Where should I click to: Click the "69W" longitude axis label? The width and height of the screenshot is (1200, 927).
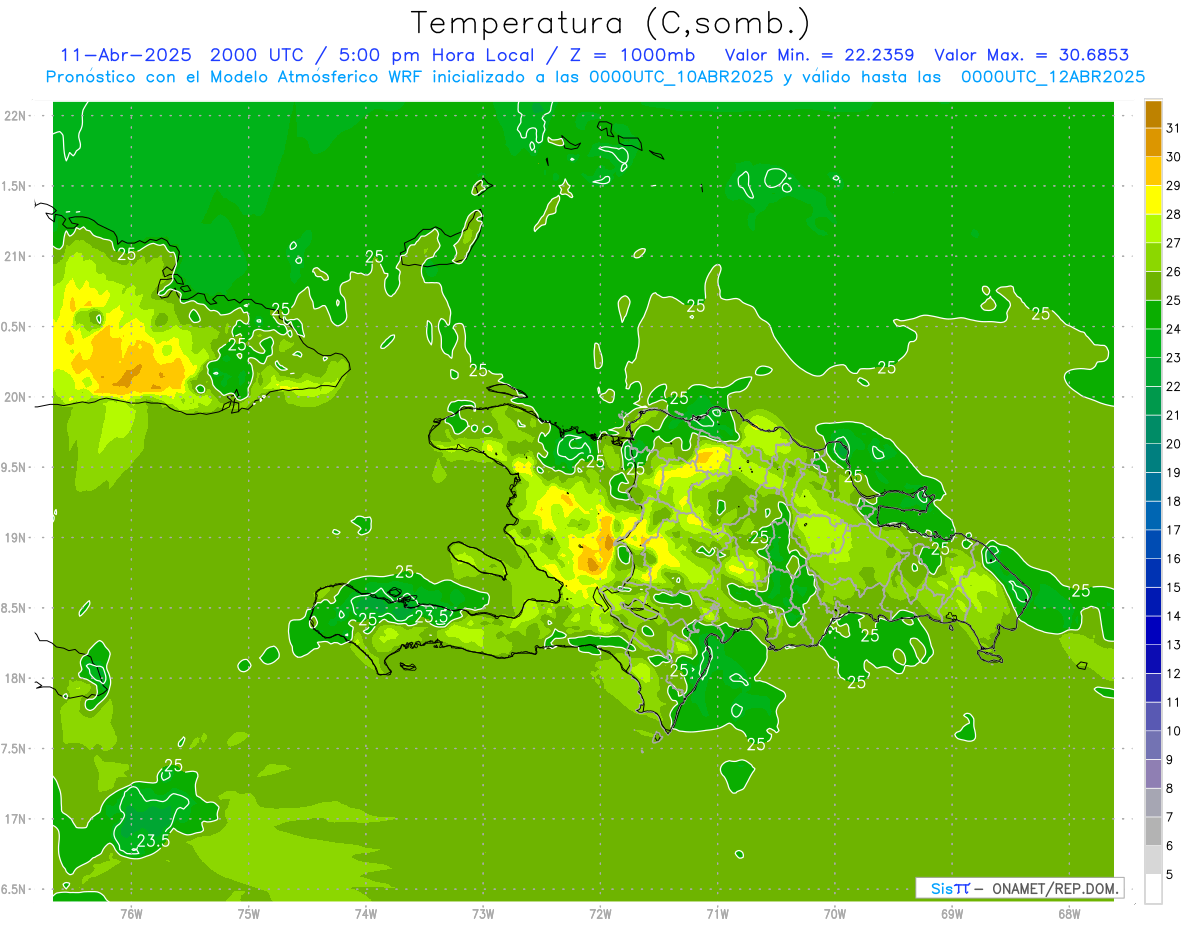click(x=952, y=913)
